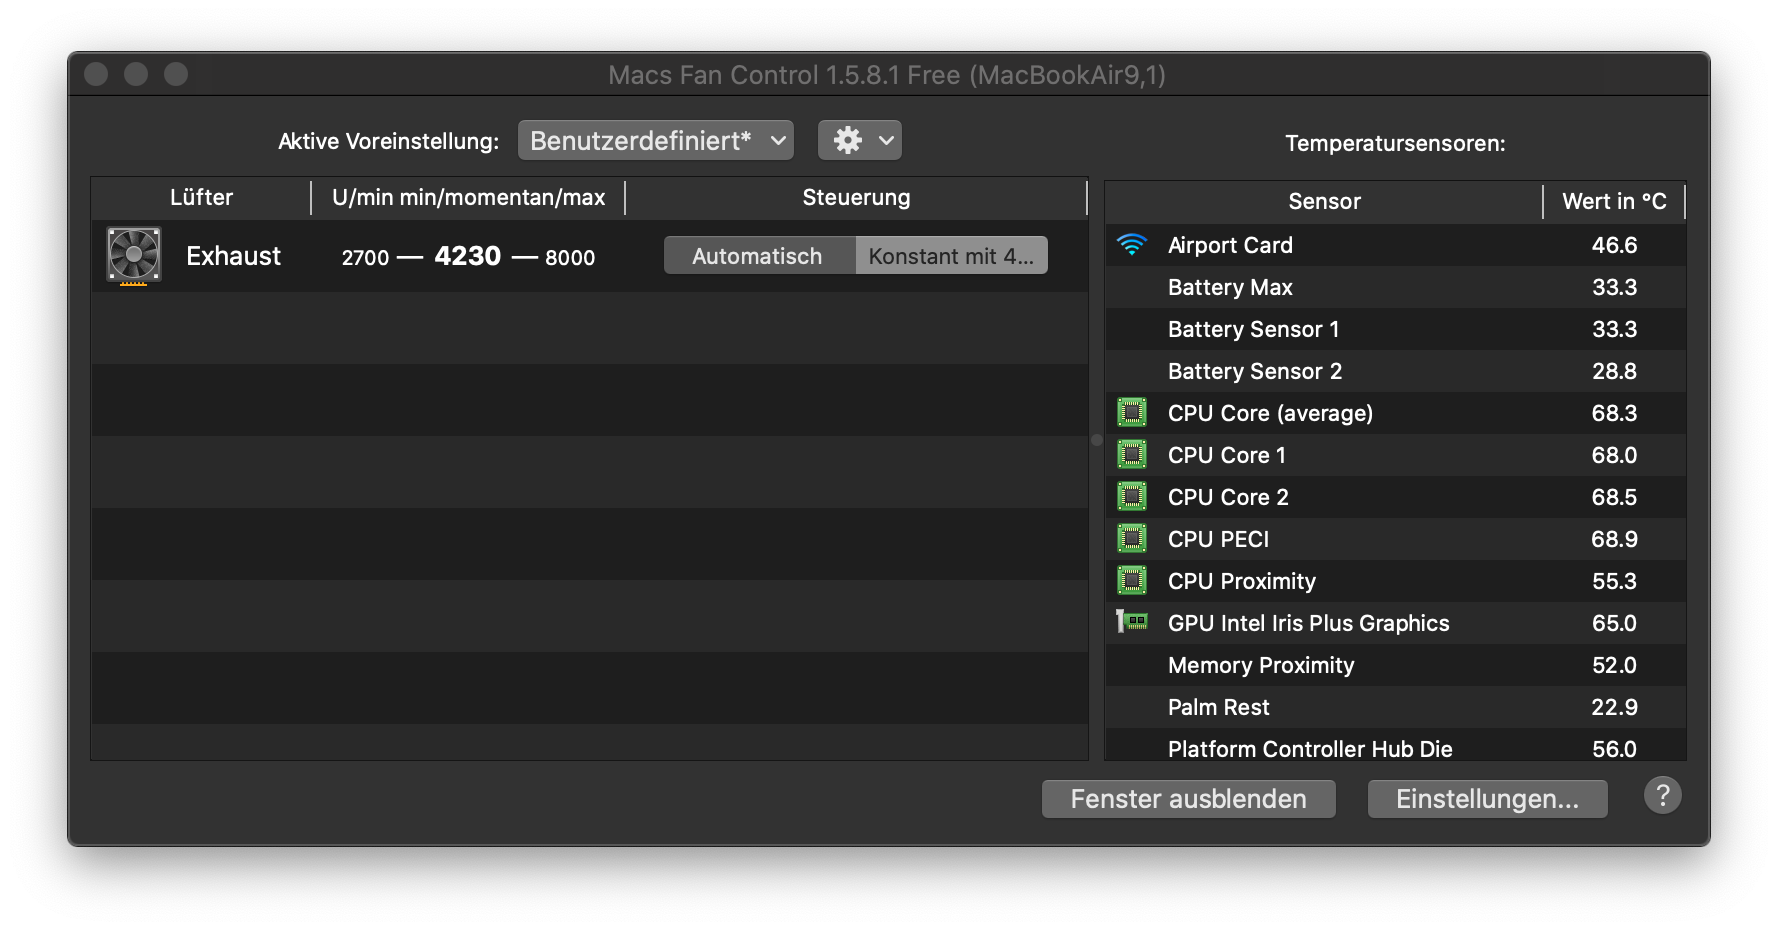Select CPU Core (average) label
This screenshot has width=1778, height=930.
(1270, 413)
